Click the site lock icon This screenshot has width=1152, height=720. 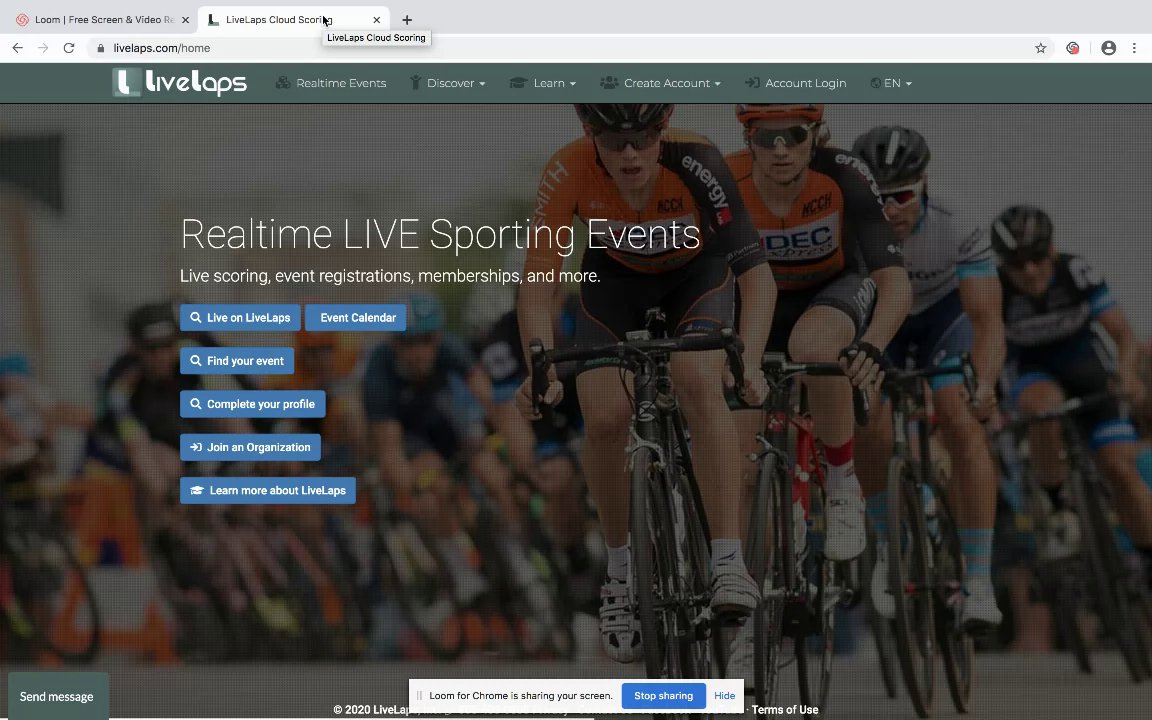[x=101, y=48]
